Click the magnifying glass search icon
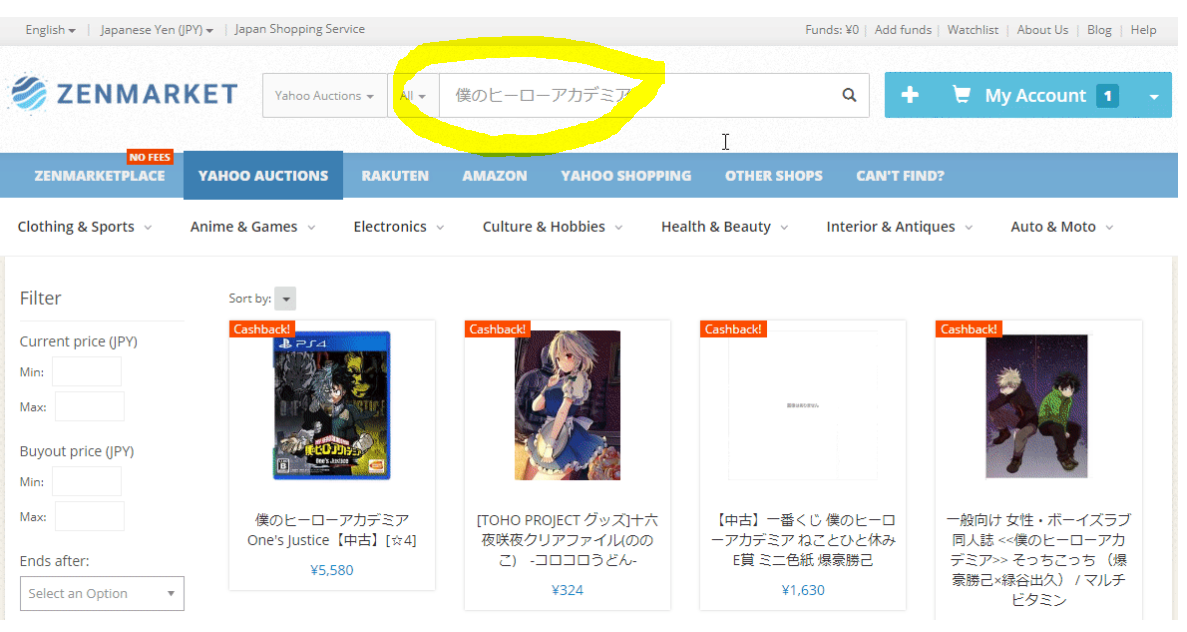Screen dimensions: 1187x632 tap(849, 96)
